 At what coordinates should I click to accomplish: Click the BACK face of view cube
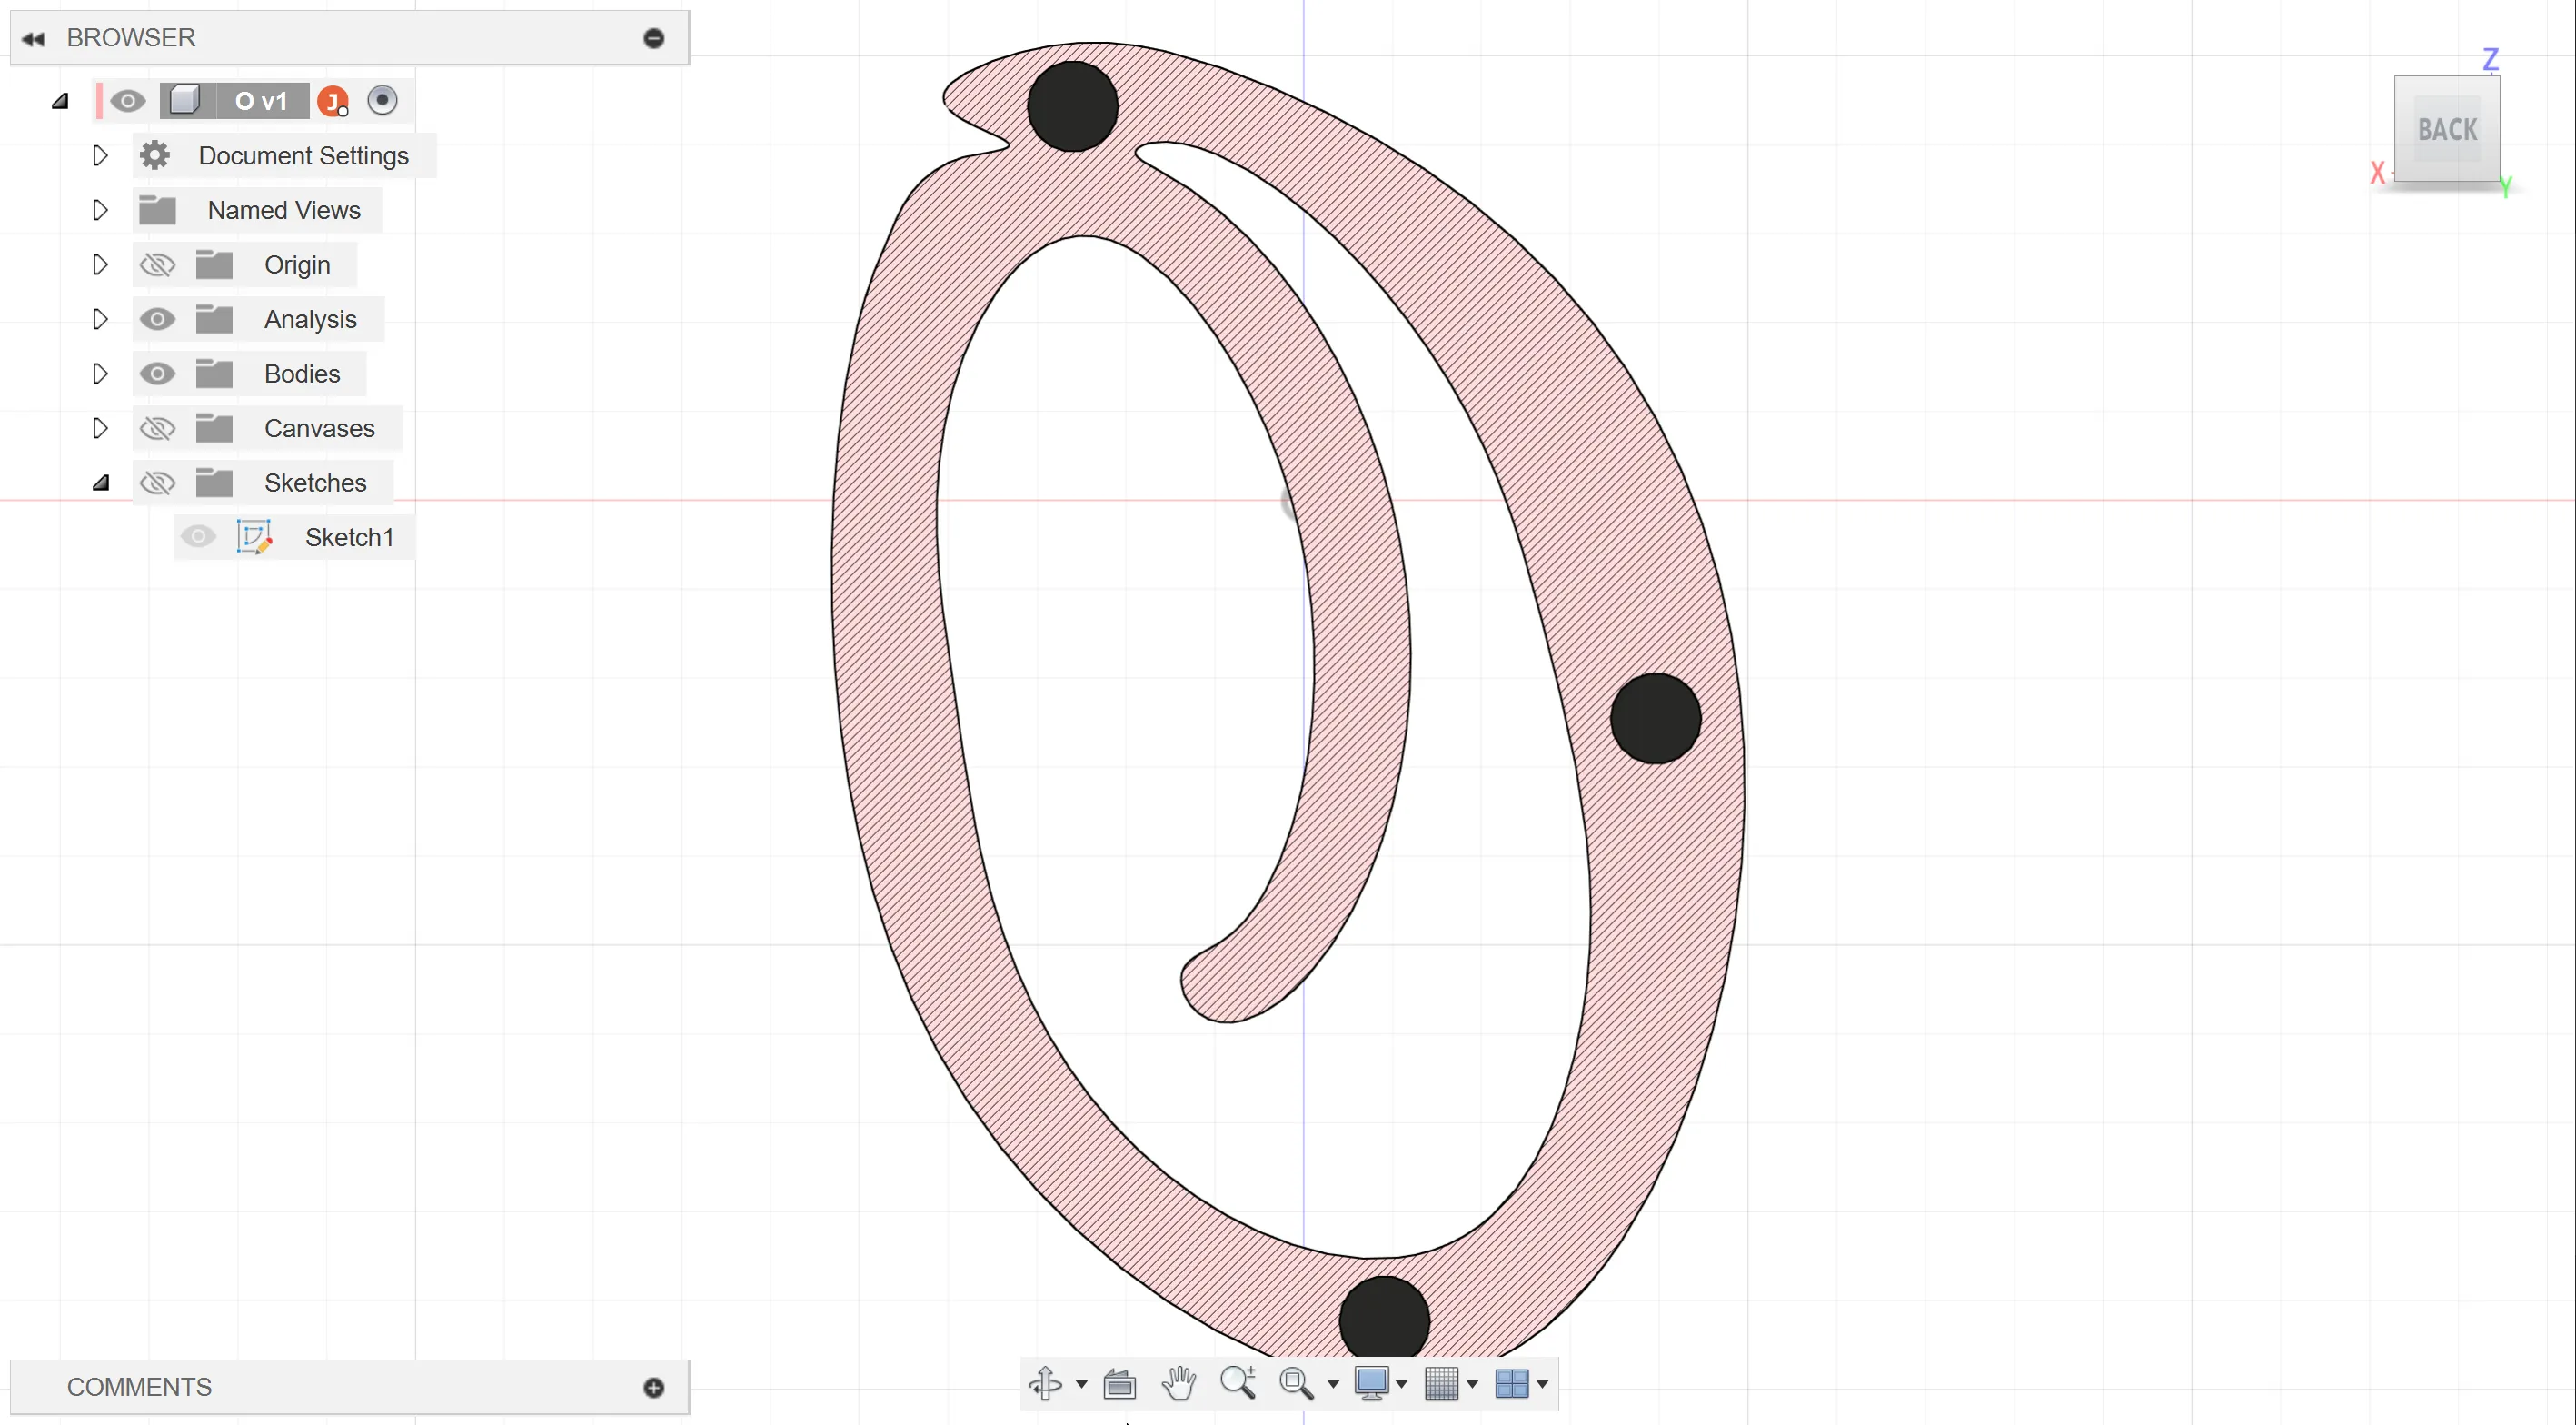2447,129
